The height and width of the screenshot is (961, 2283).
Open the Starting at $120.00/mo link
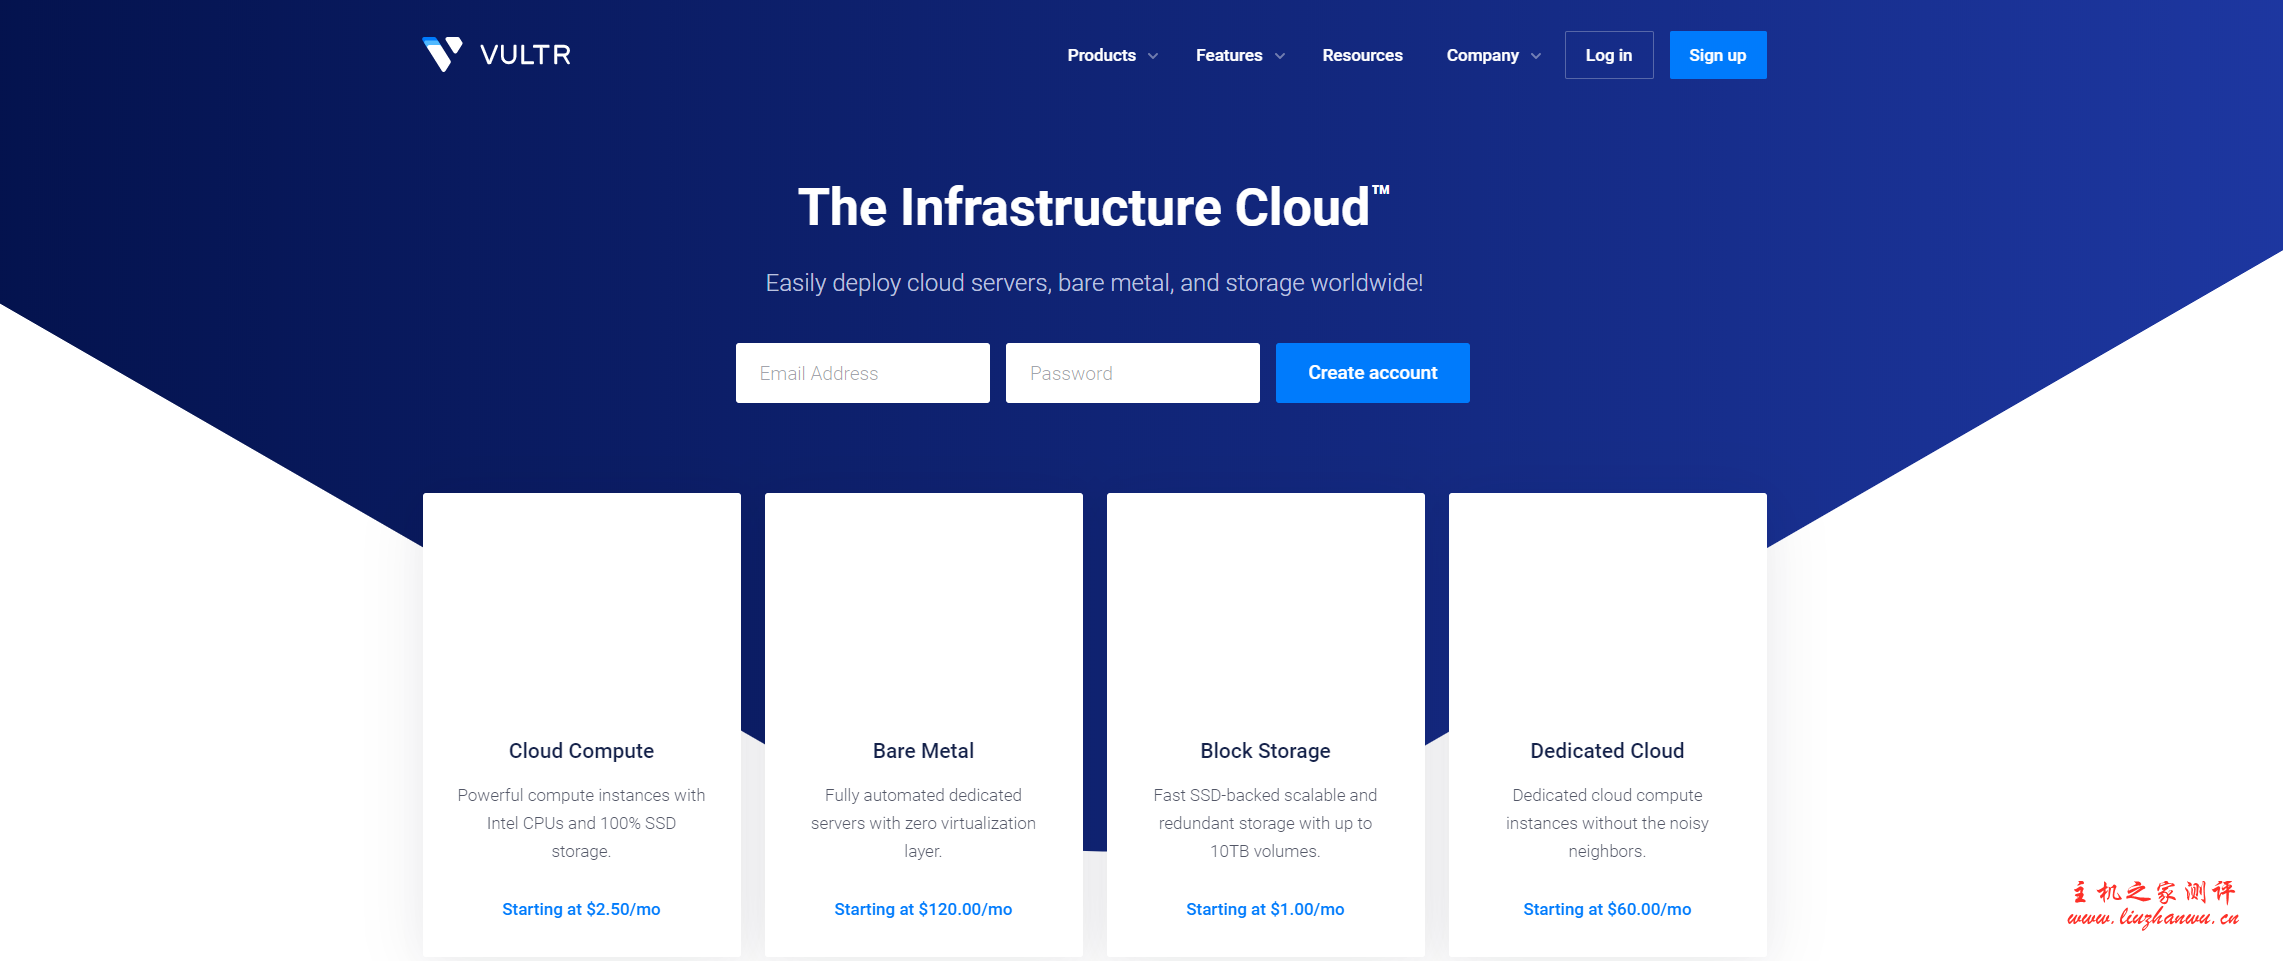923,909
